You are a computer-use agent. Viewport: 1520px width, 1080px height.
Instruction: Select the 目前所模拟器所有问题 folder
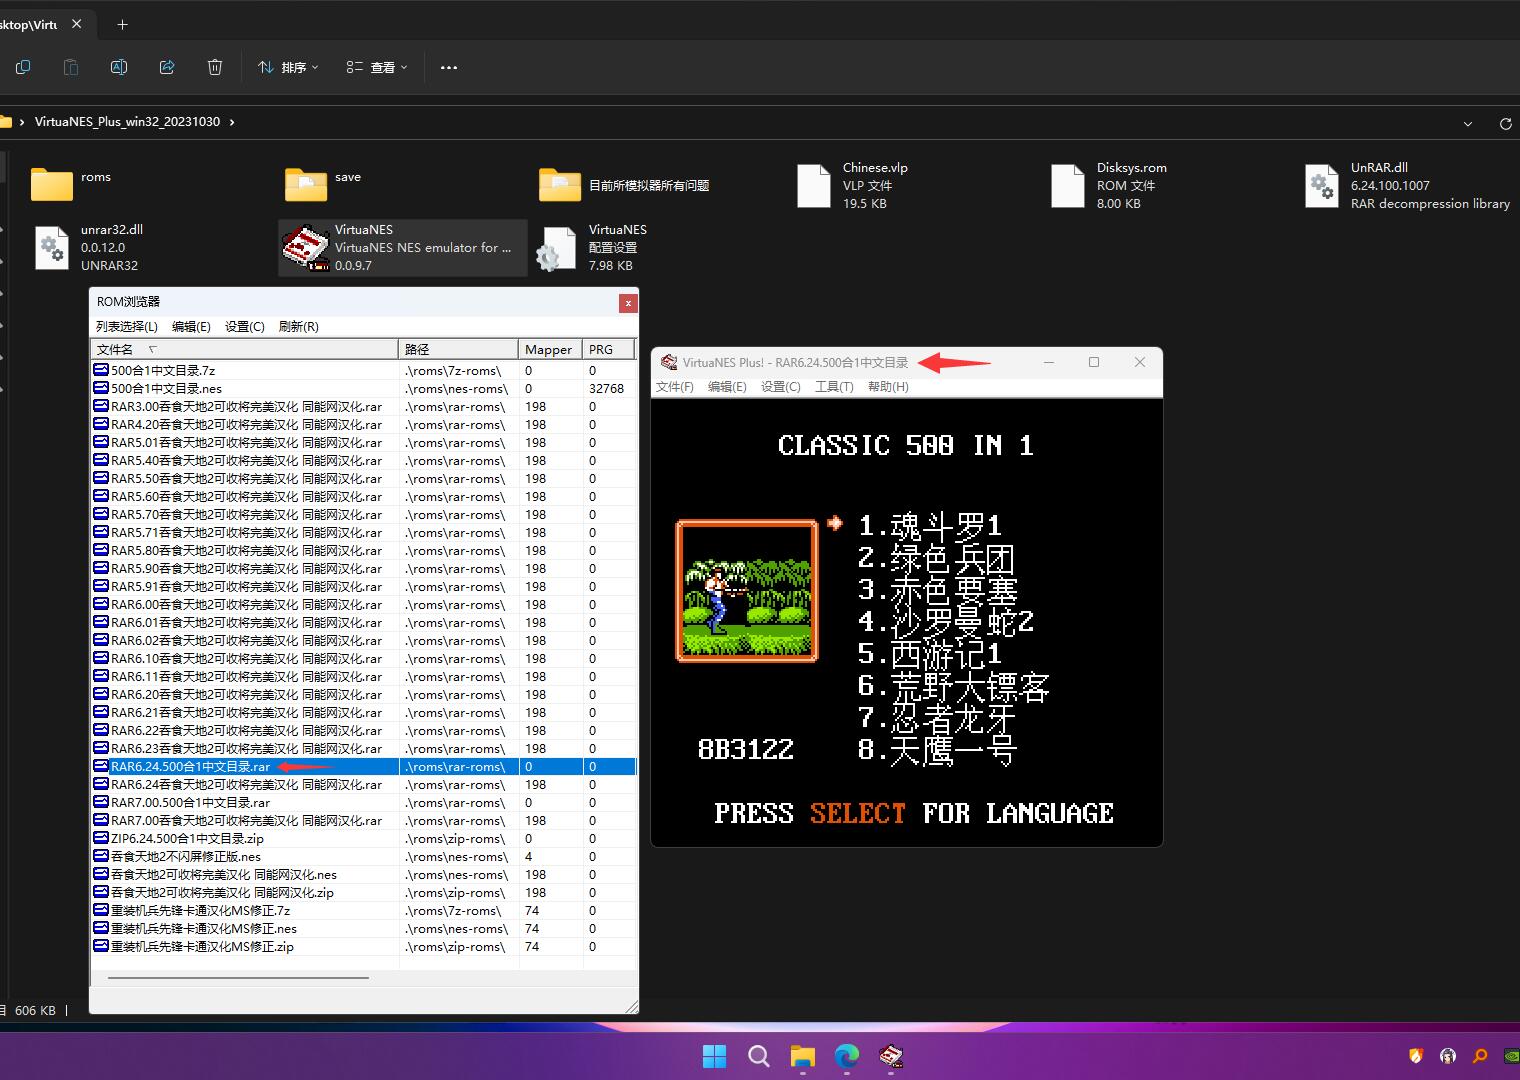[625, 185]
